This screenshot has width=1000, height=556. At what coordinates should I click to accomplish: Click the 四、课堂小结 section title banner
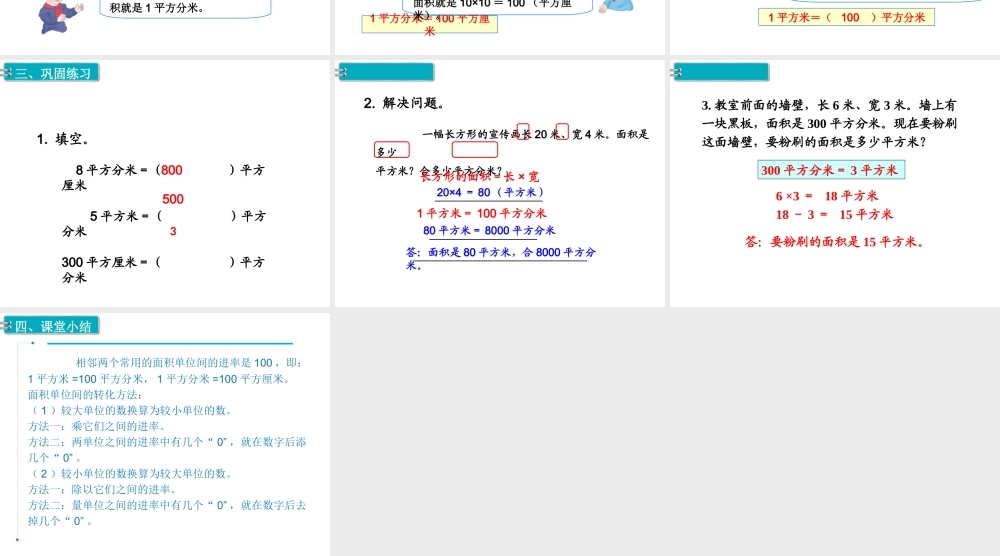click(x=56, y=326)
